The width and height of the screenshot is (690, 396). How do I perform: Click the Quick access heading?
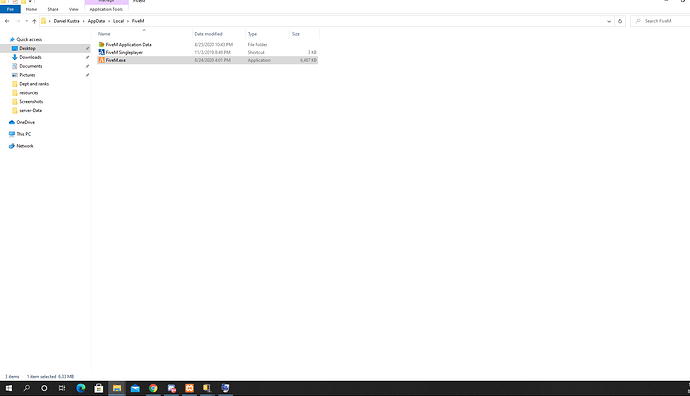29,40
